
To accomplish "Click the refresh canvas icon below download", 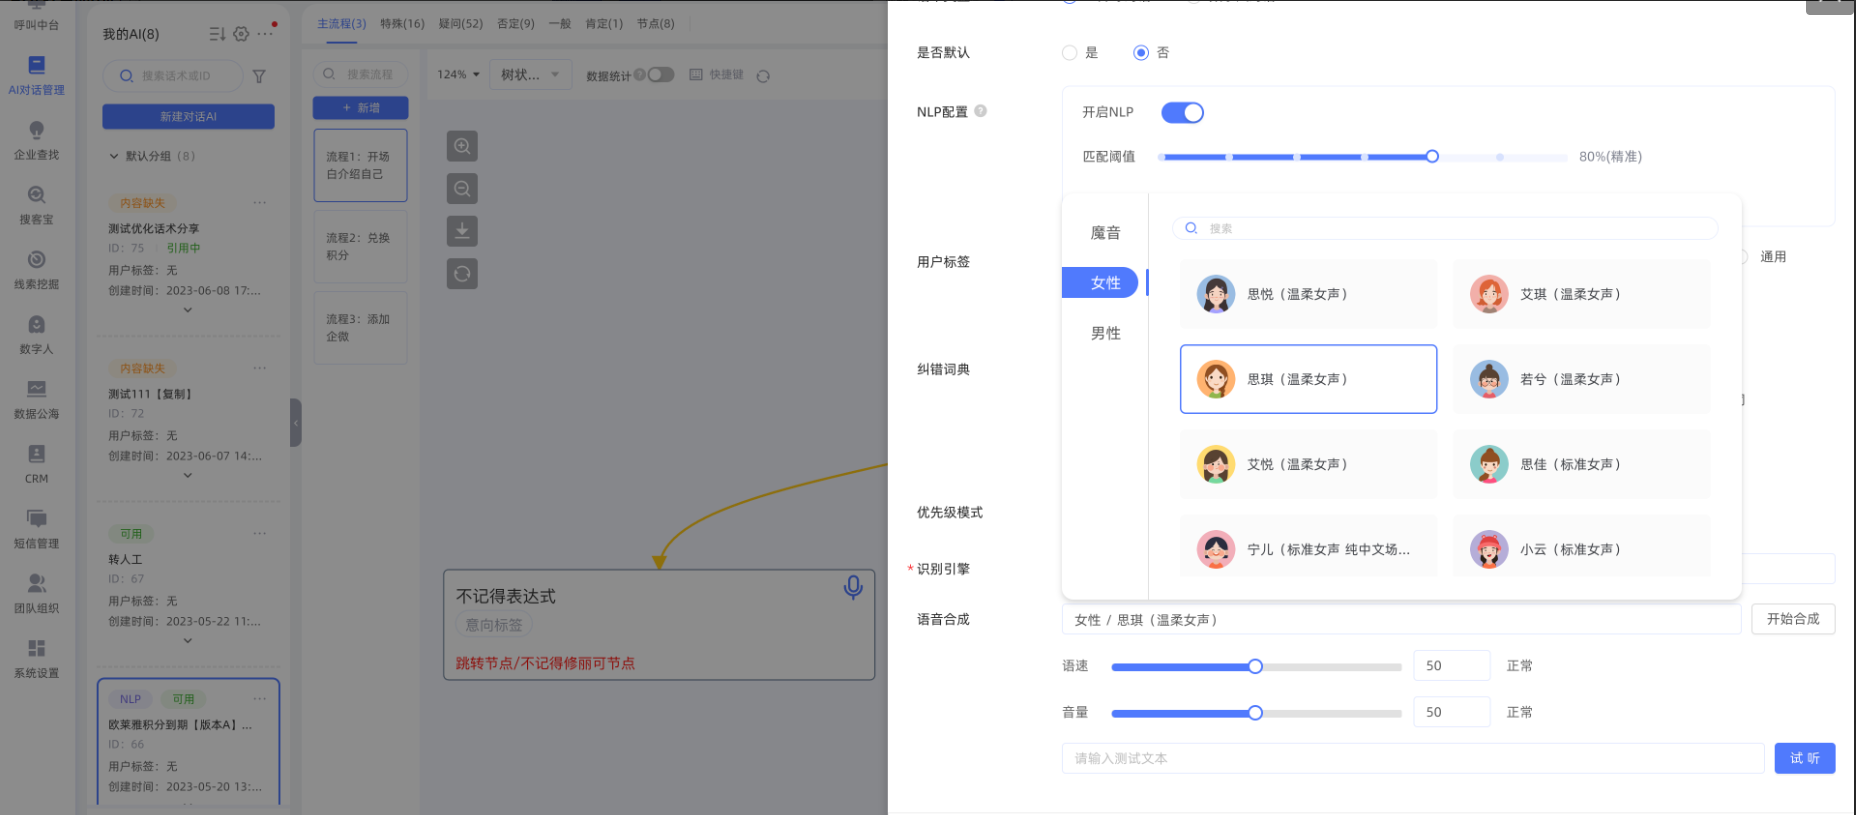I will [462, 274].
